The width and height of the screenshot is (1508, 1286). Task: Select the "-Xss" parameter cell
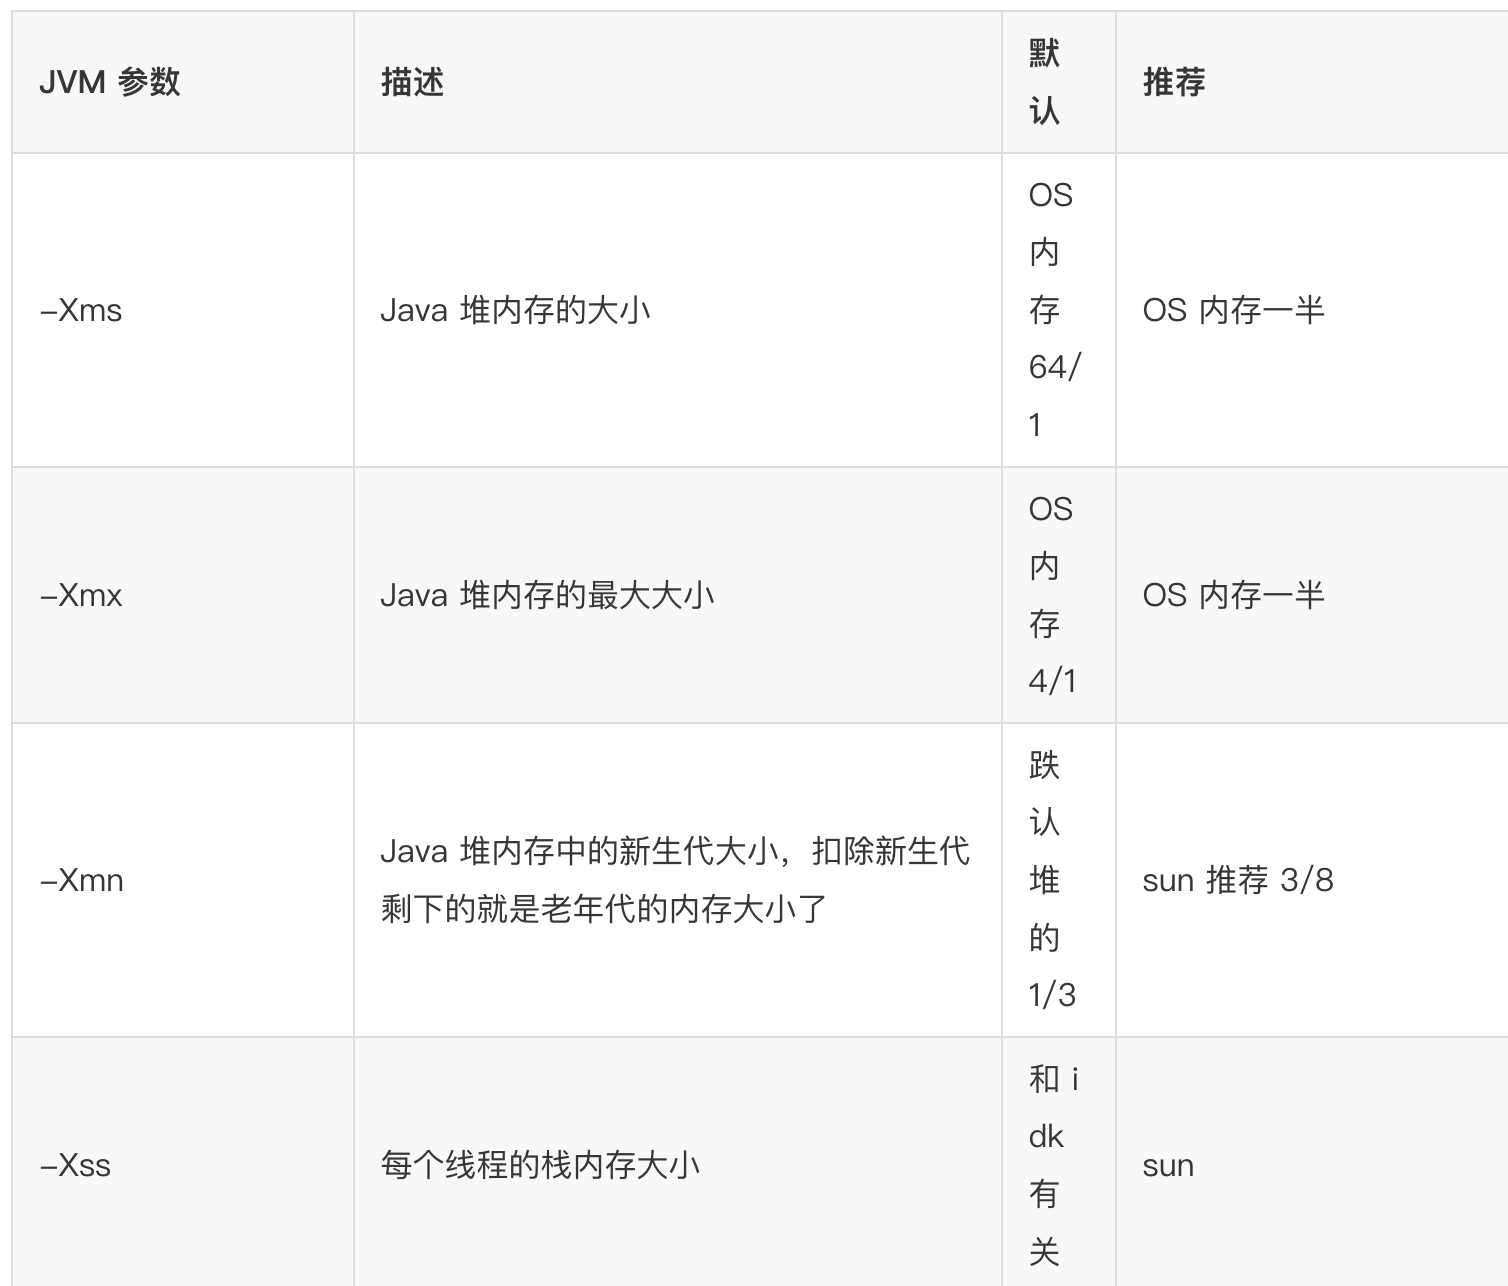pyautogui.click(x=76, y=1165)
